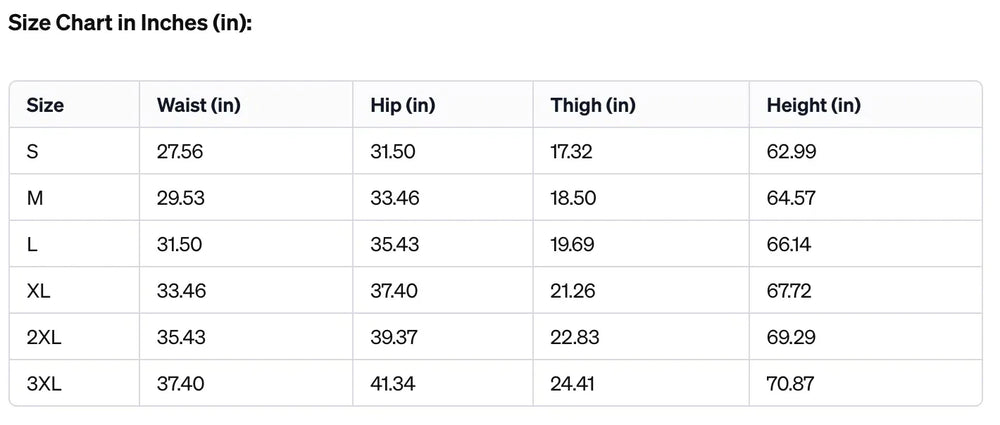The width and height of the screenshot is (1000, 425).
Task: Select the "3XL" size row label
Action: (x=44, y=384)
